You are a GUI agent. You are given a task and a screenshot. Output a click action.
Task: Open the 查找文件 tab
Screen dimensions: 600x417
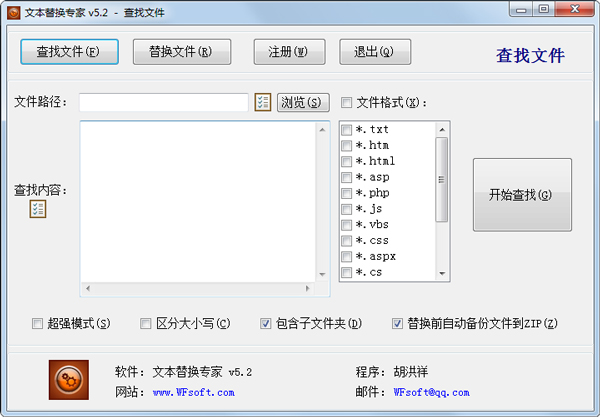[x=69, y=51]
